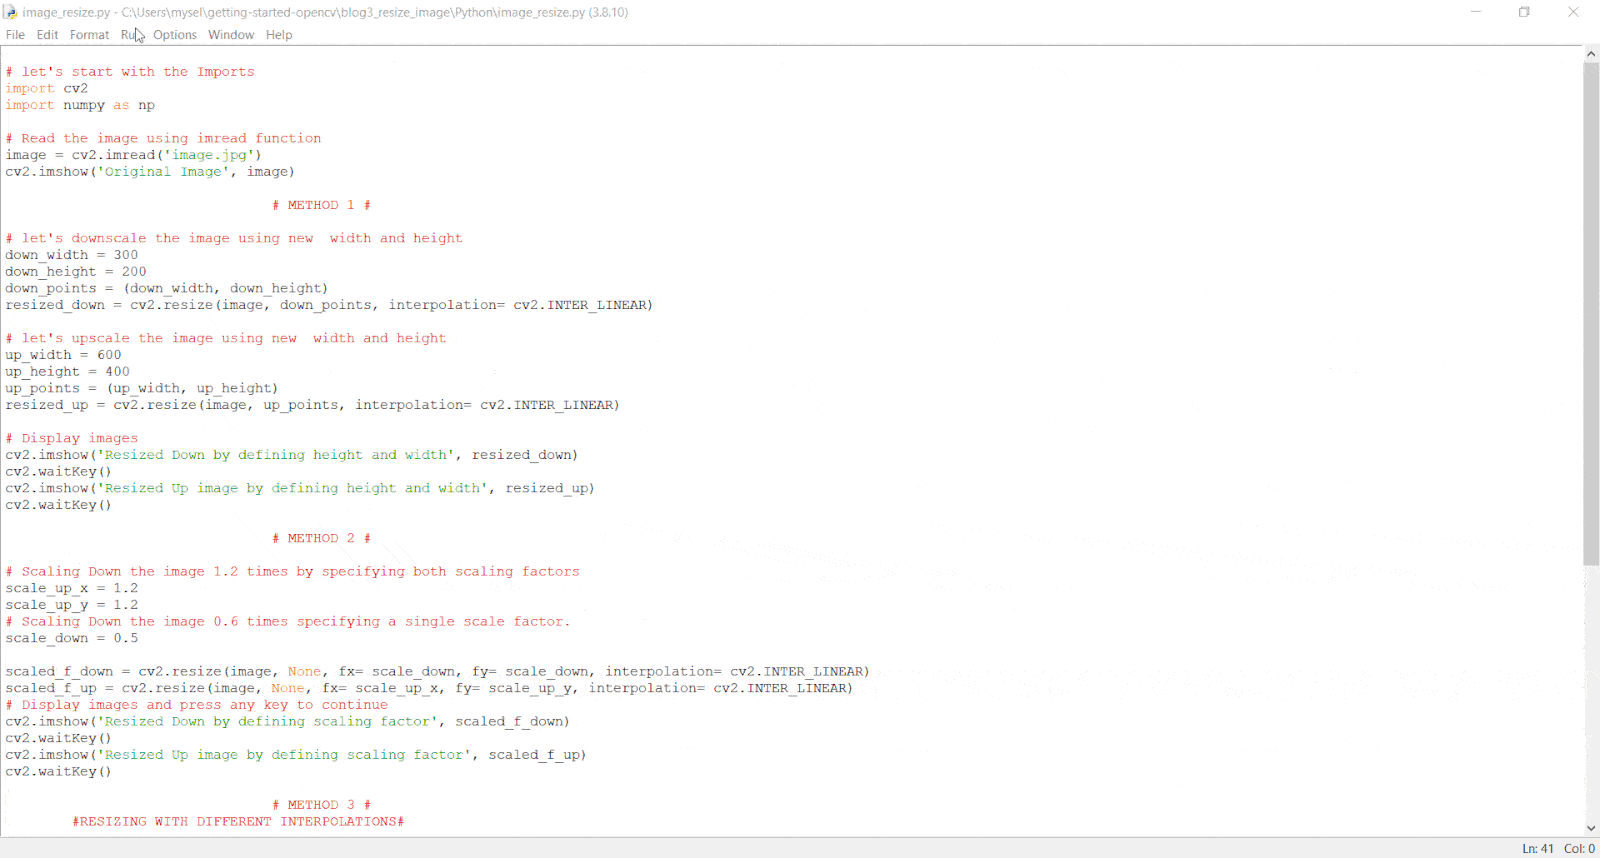This screenshot has height=858, width=1600.
Task: Click the '# Display images and press any key' comment
Action: coord(197,705)
